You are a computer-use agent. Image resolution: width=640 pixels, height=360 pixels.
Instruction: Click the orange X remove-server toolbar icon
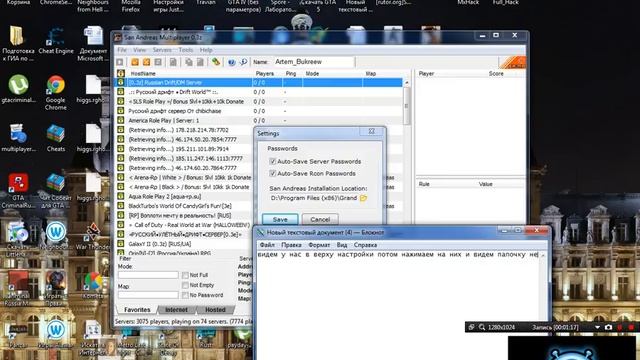coord(146,62)
